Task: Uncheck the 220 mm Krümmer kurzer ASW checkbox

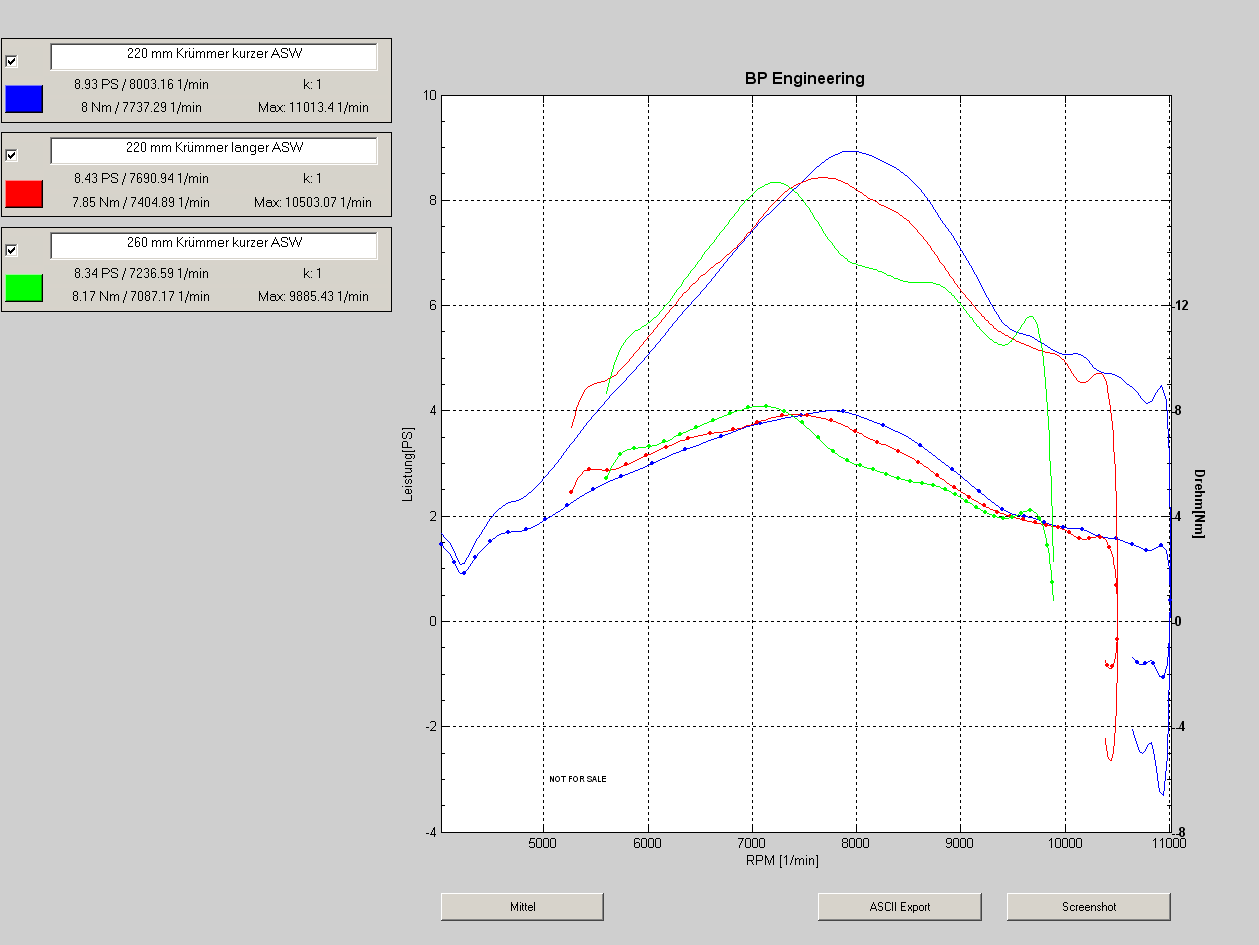Action: click(x=12, y=61)
